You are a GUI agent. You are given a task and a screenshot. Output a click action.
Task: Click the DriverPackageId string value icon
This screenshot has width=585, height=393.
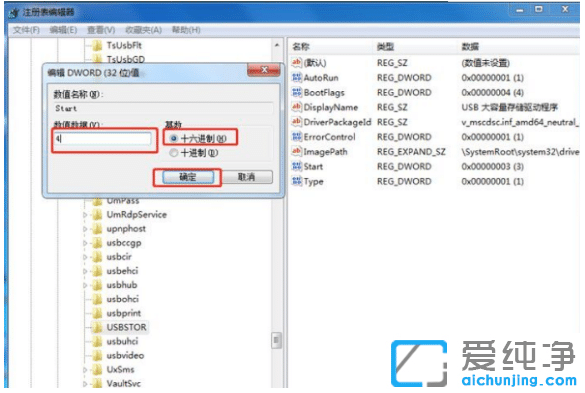click(x=297, y=122)
